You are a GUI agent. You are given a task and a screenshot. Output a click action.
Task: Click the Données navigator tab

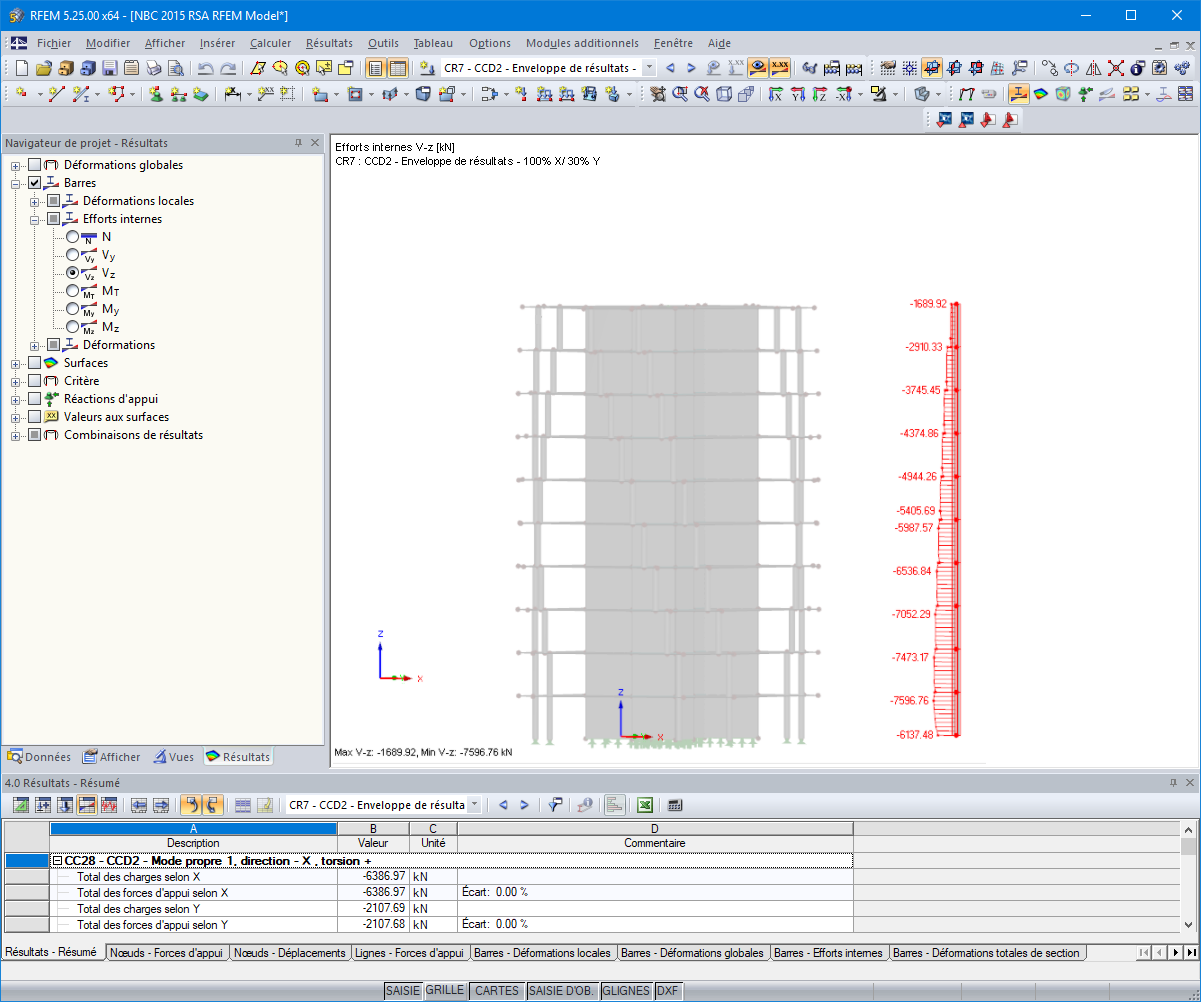tap(40, 757)
